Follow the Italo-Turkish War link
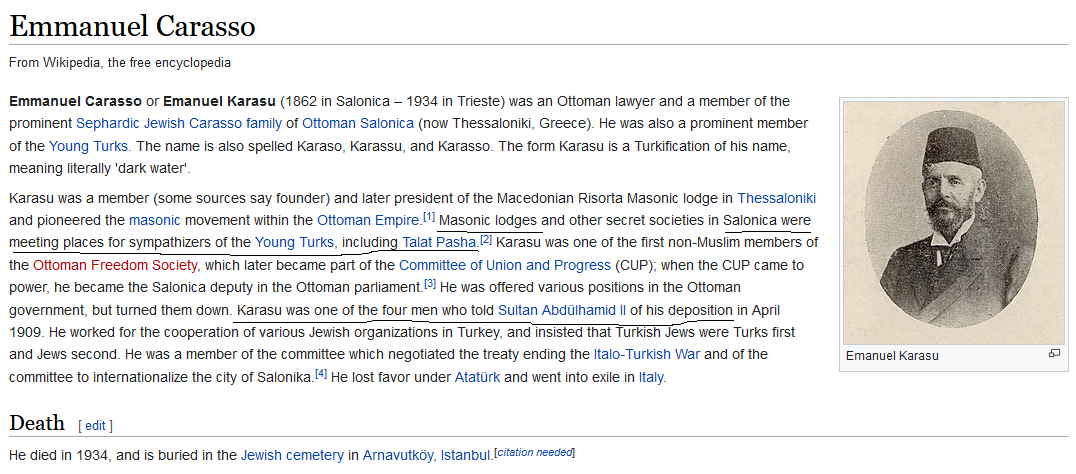Image resolution: width=1076 pixels, height=474 pixels. point(647,355)
